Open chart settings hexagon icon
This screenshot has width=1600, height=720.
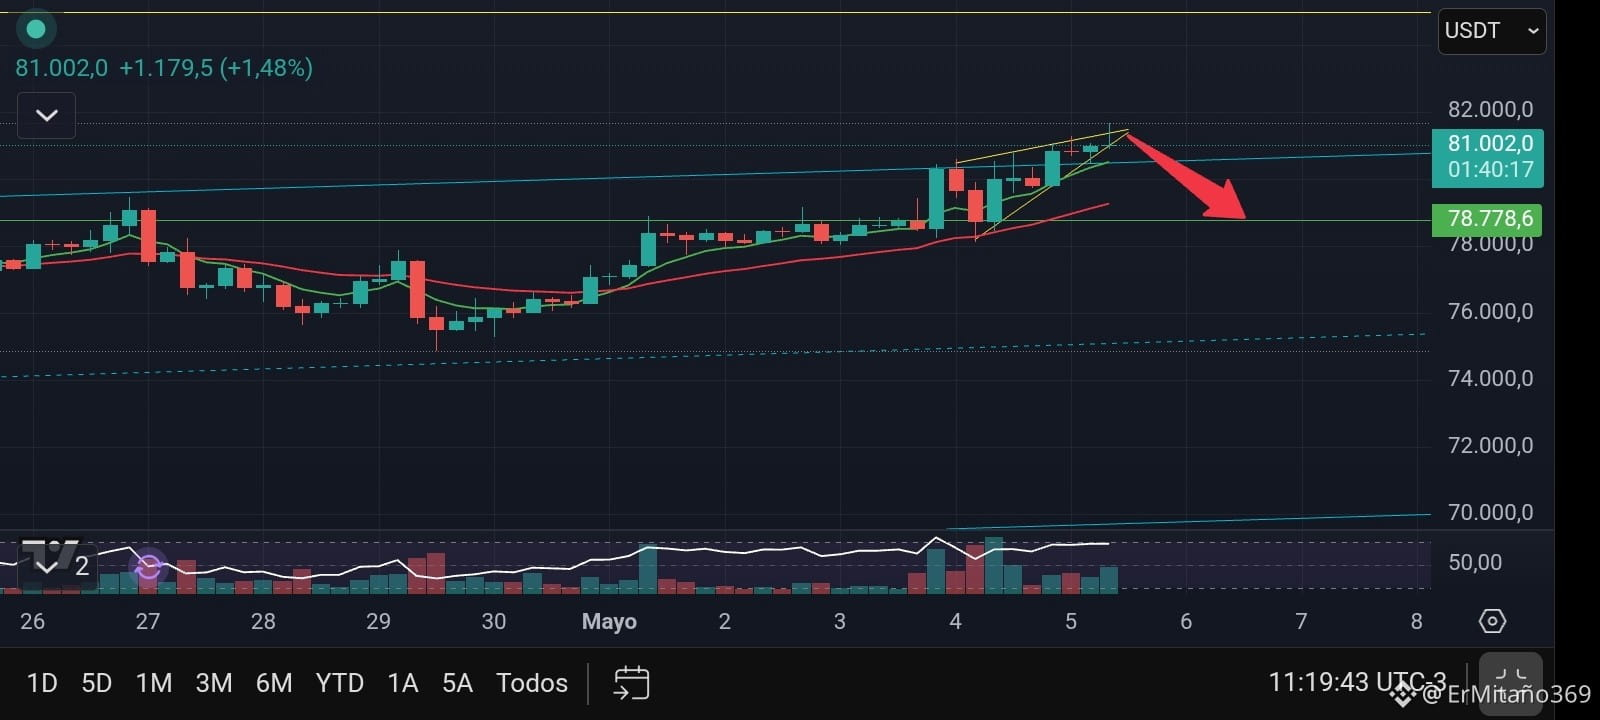point(1492,621)
